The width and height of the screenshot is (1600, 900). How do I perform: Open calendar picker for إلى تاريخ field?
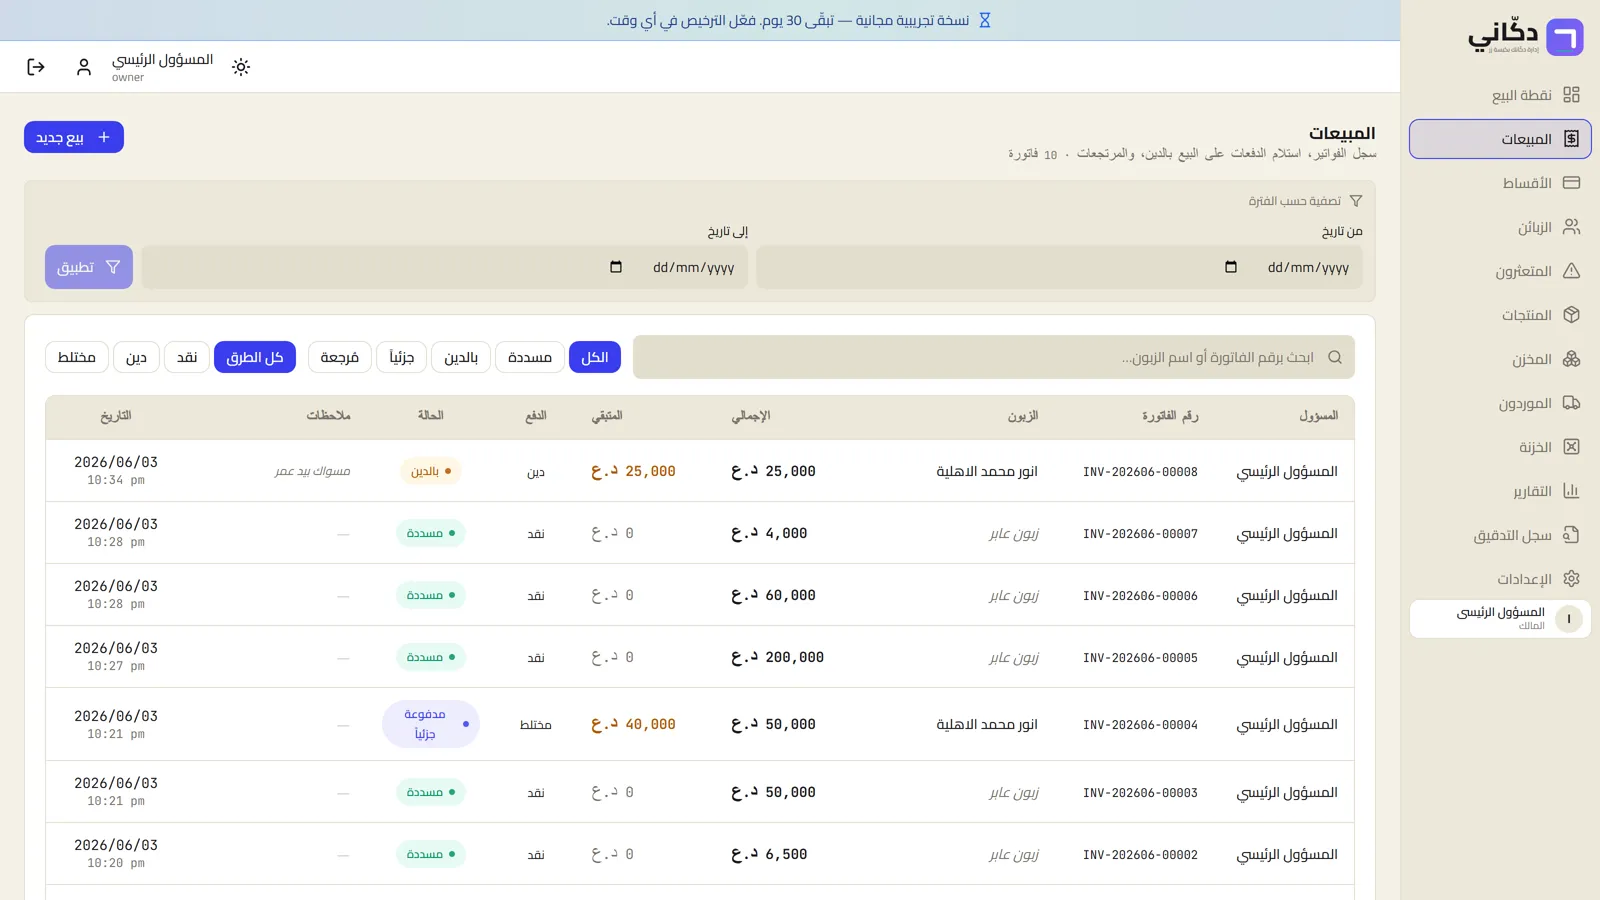(616, 267)
